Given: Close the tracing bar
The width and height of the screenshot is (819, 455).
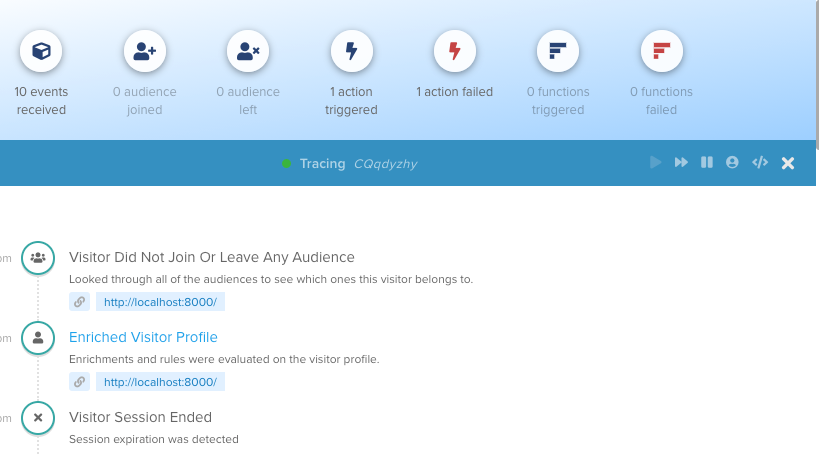Looking at the screenshot, I should tap(788, 163).
